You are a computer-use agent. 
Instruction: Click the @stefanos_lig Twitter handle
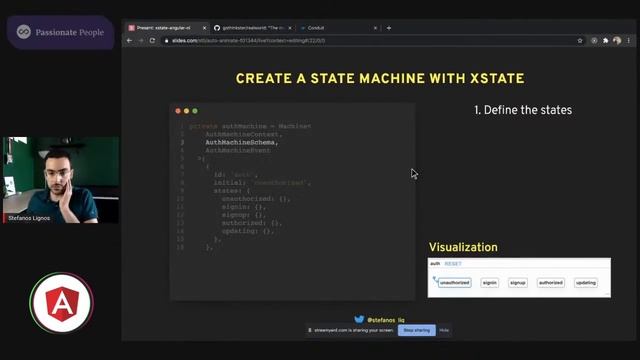tap(386, 320)
